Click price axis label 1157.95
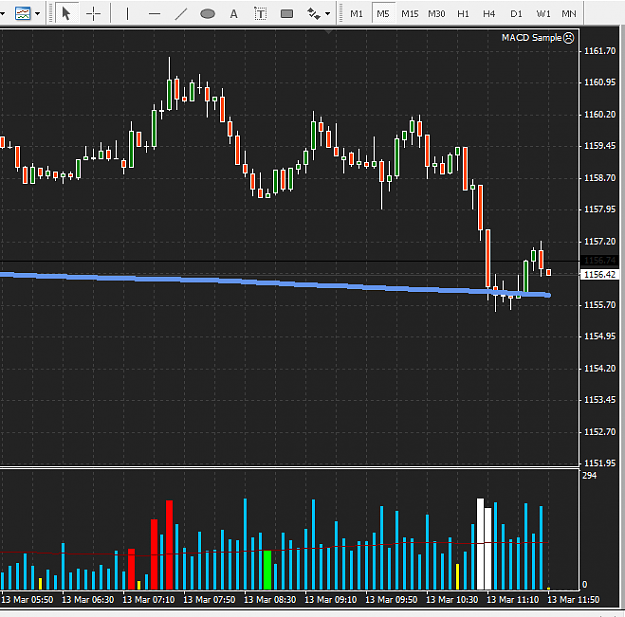 click(600, 209)
